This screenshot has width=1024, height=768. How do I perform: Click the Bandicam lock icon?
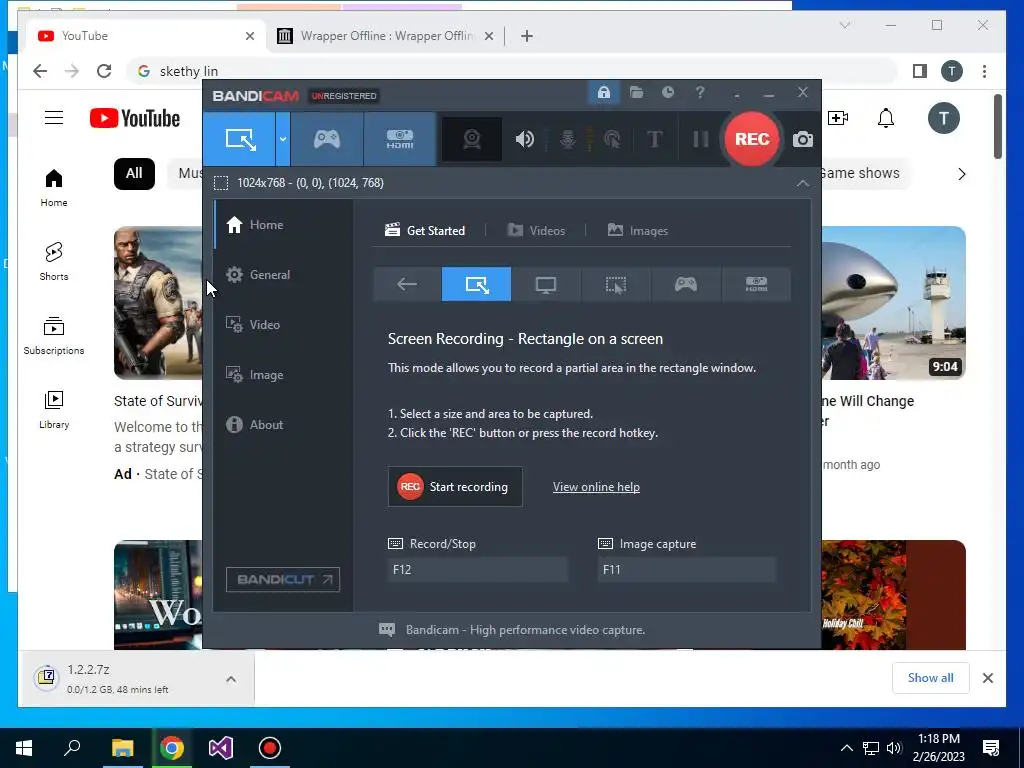603,93
